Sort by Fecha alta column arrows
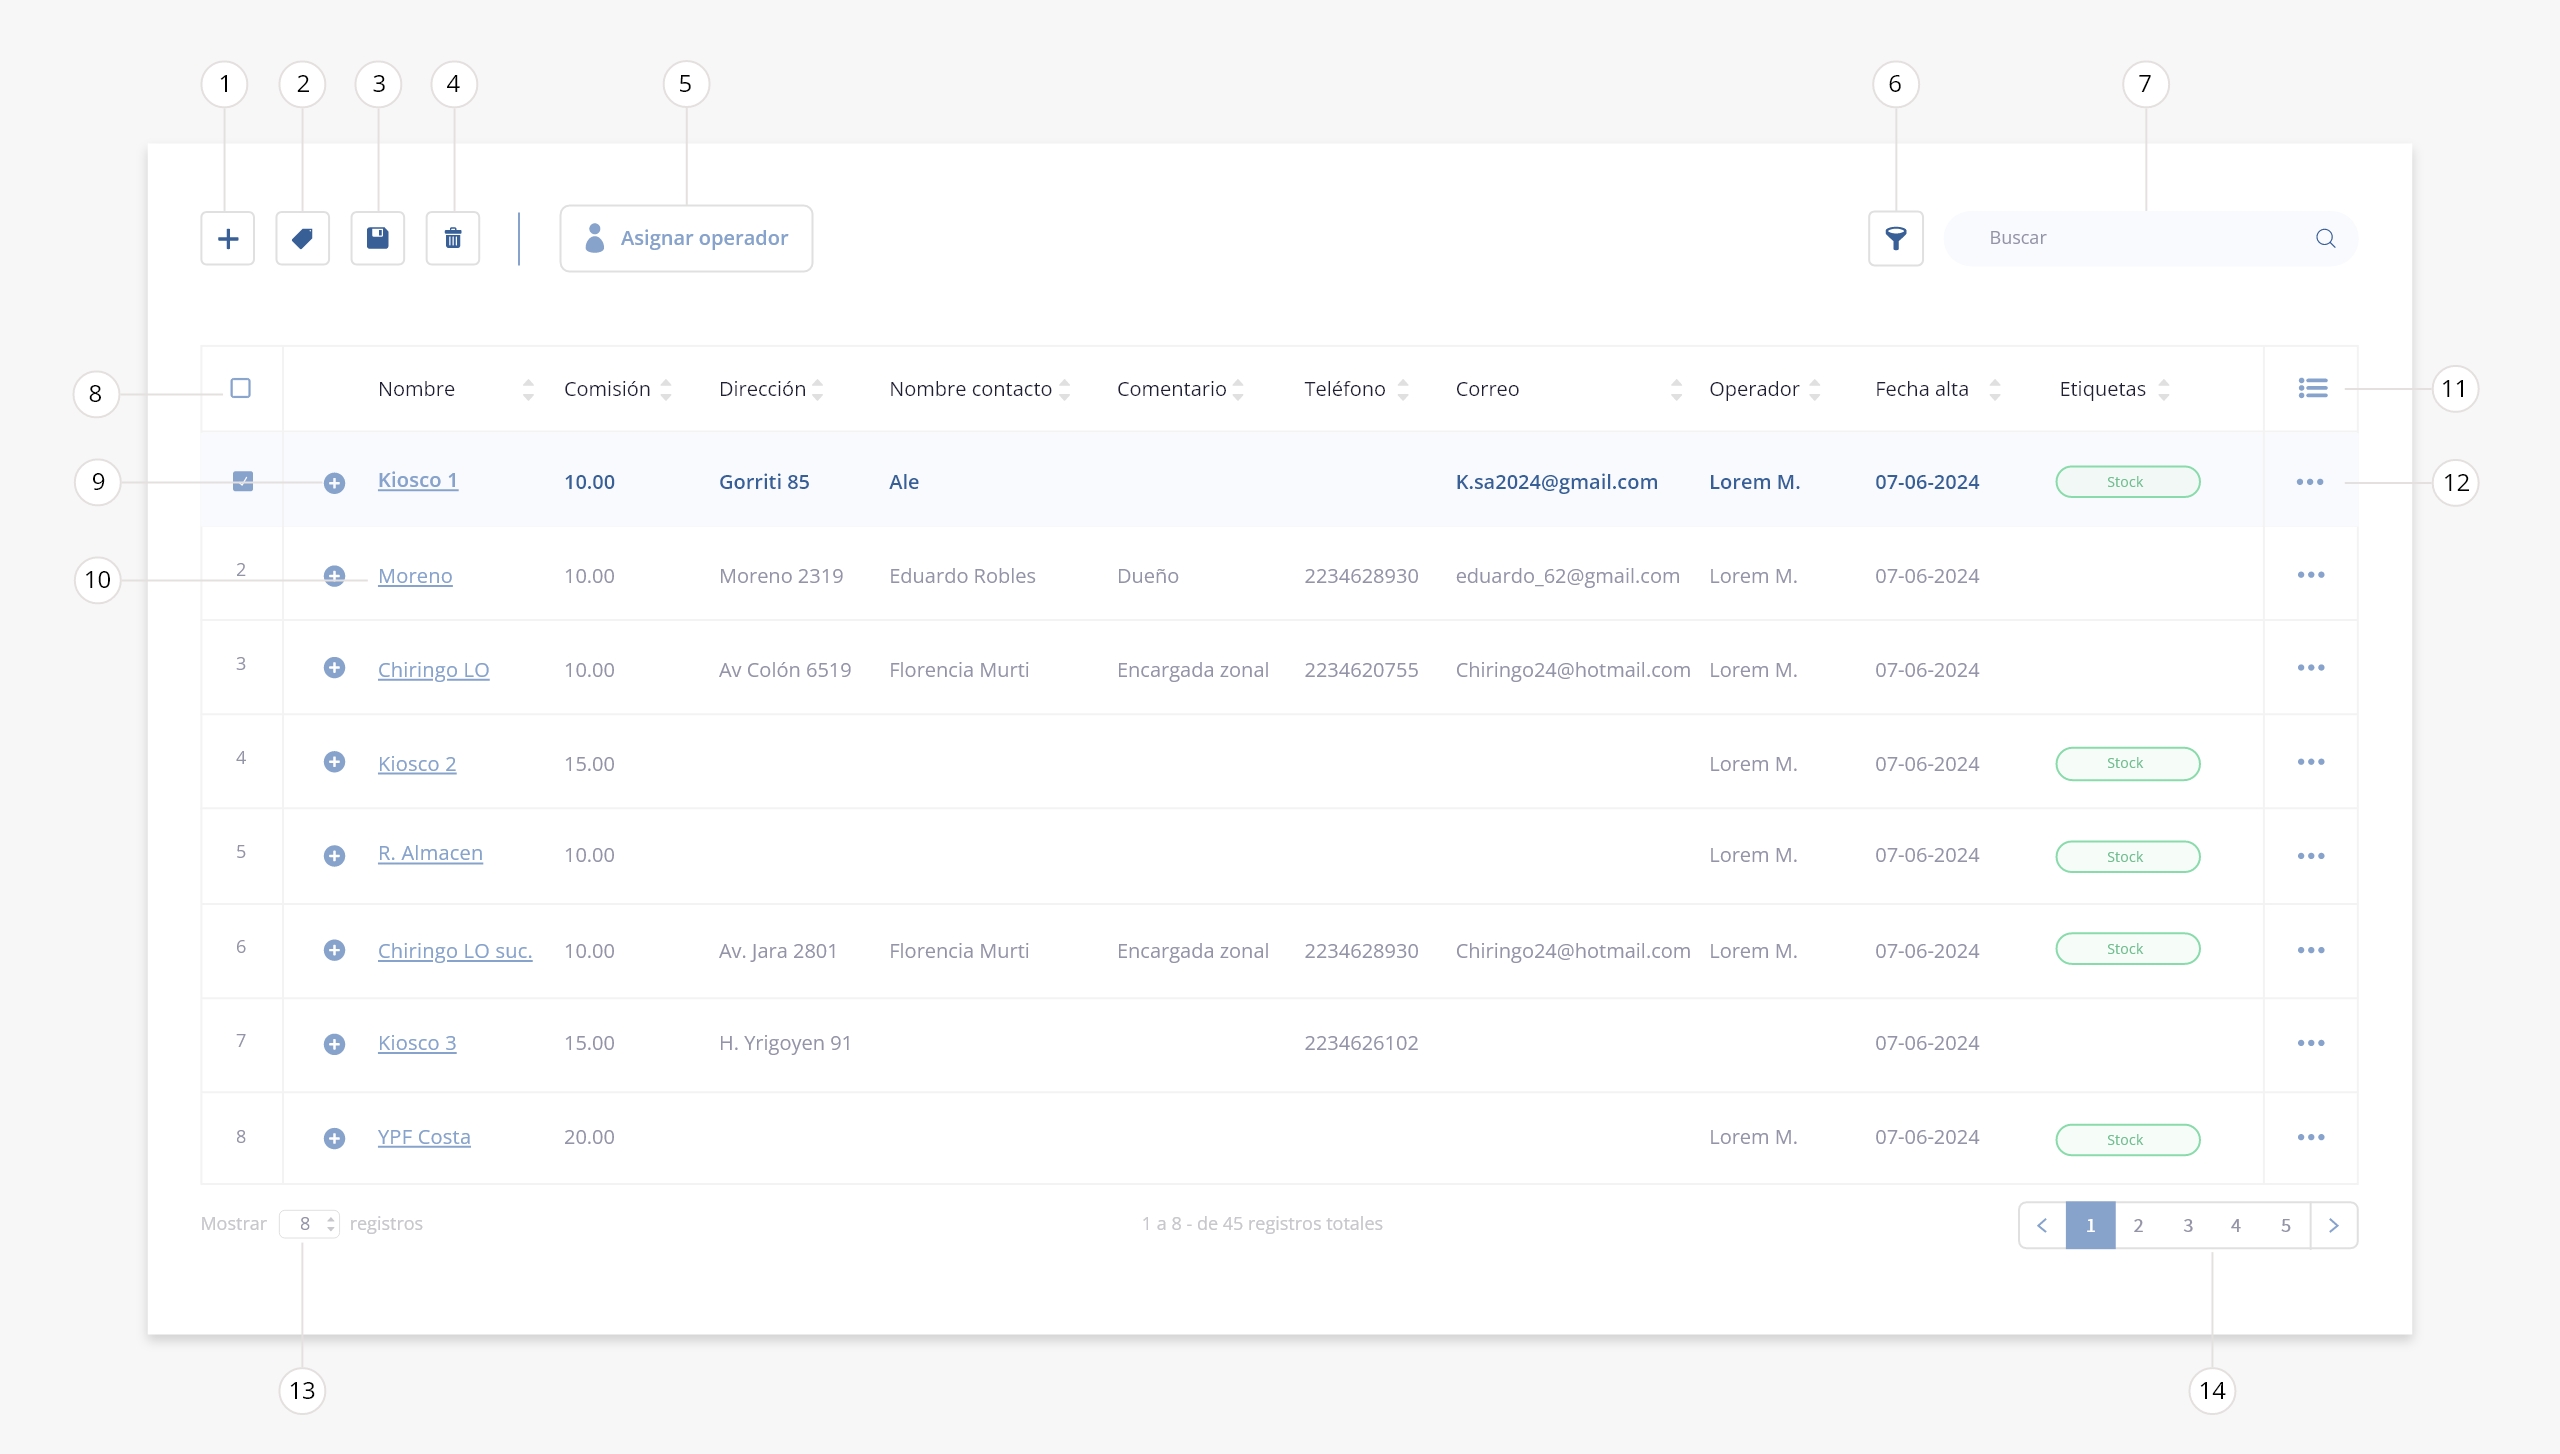Viewport: 2560px width, 1454px height. 1995,389
